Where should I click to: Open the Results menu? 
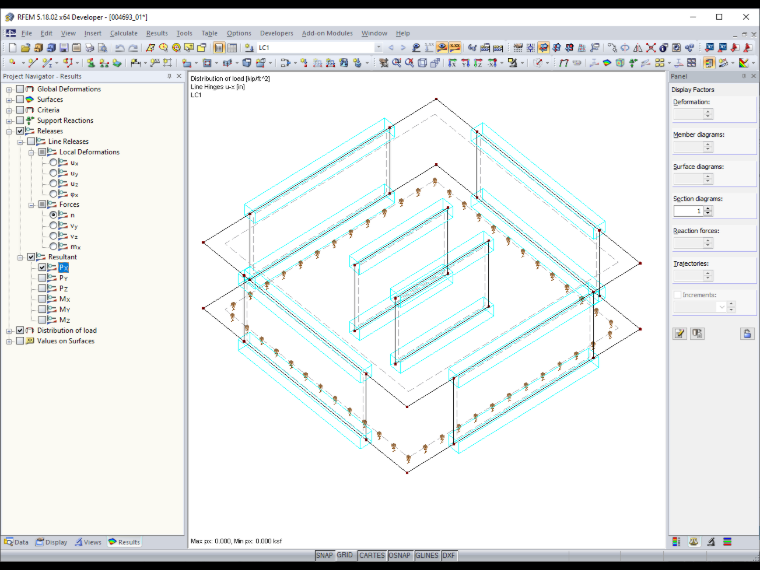(x=157, y=33)
